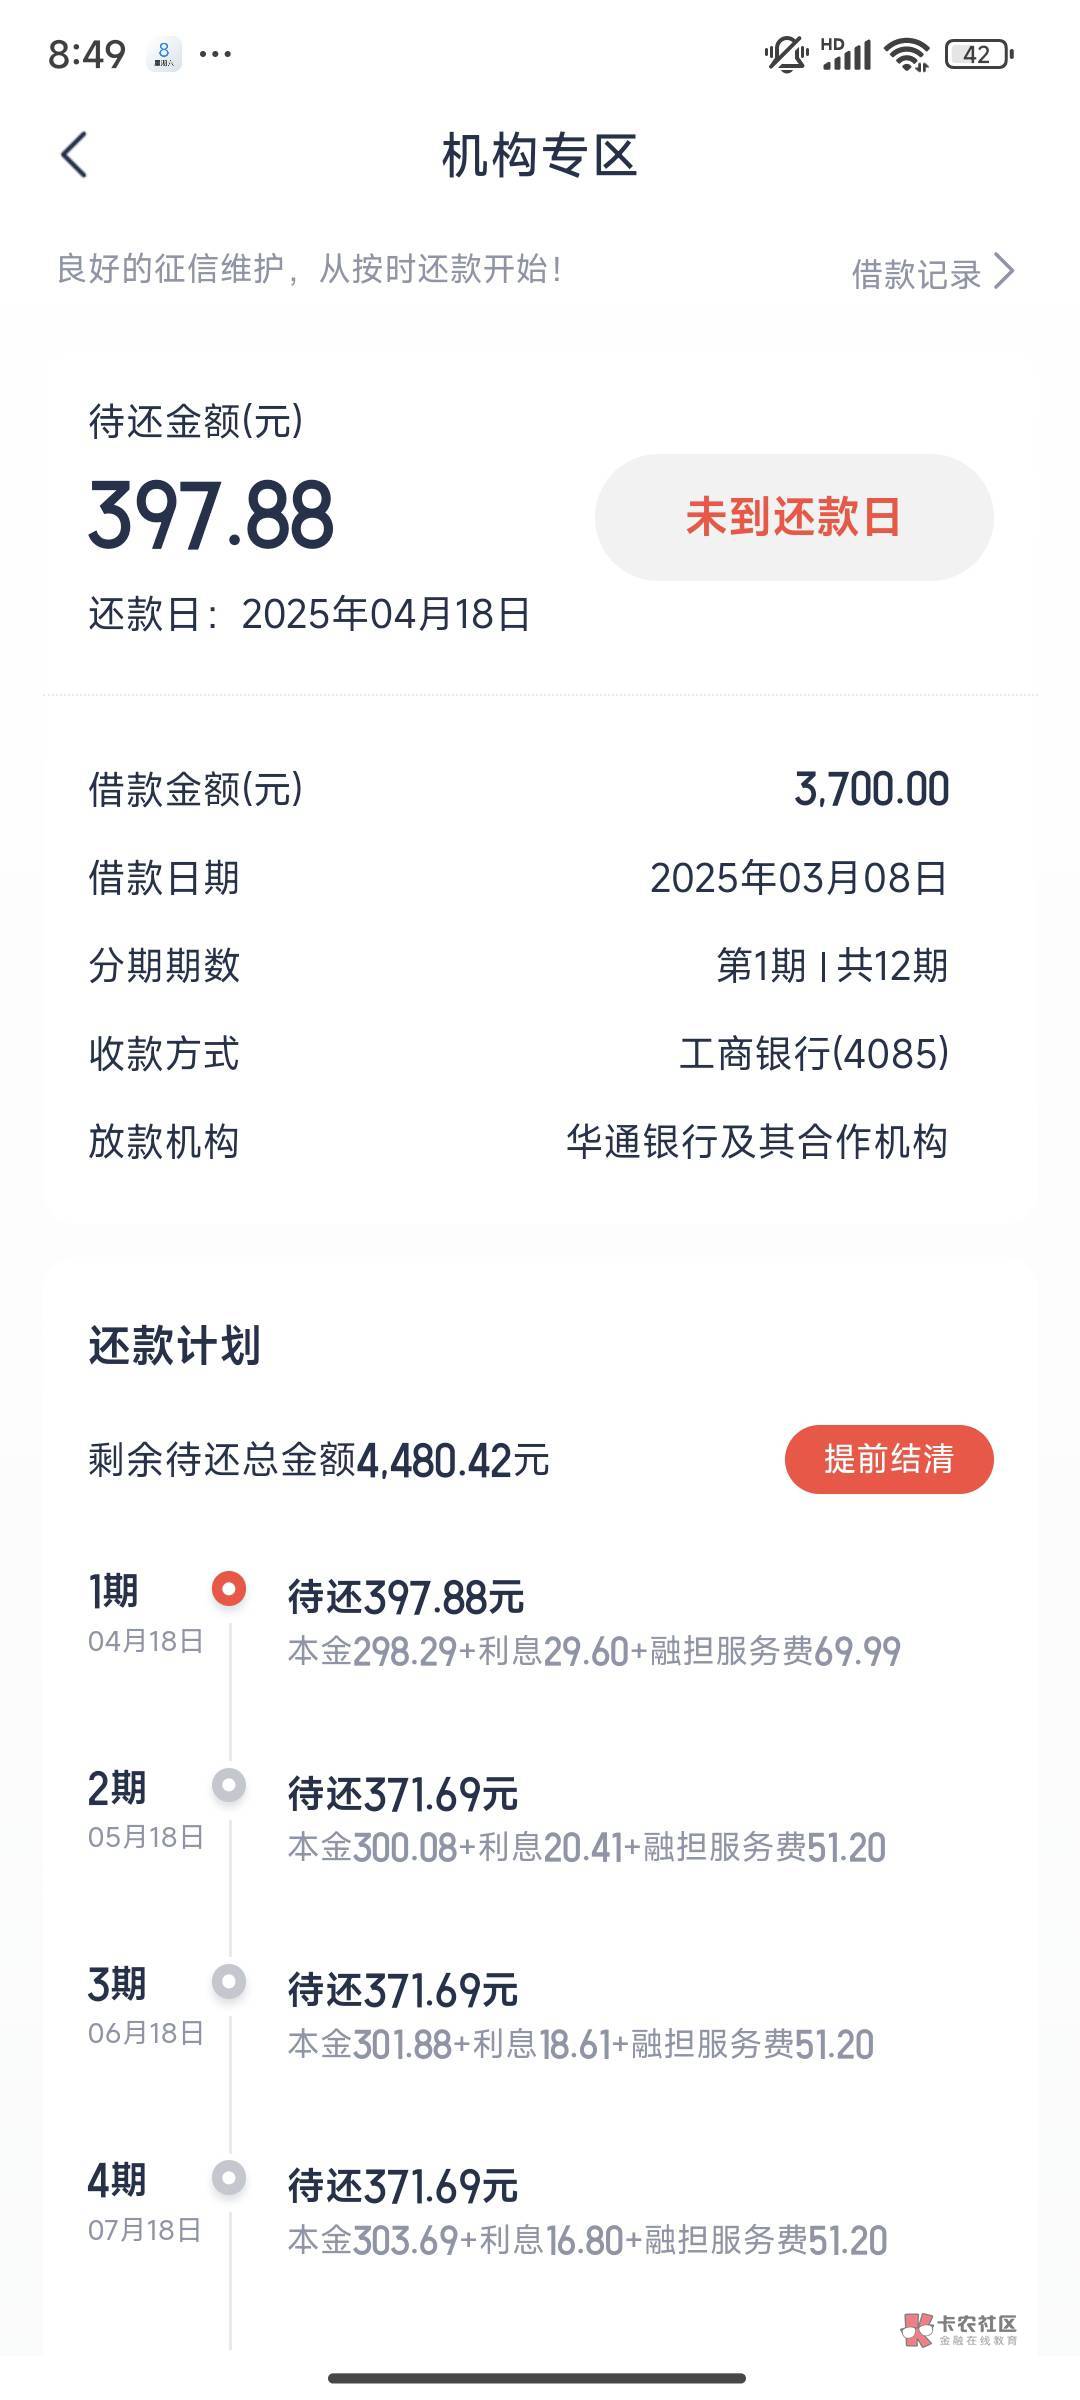
Task: Tap the battery indicator icon
Action: tap(978, 54)
